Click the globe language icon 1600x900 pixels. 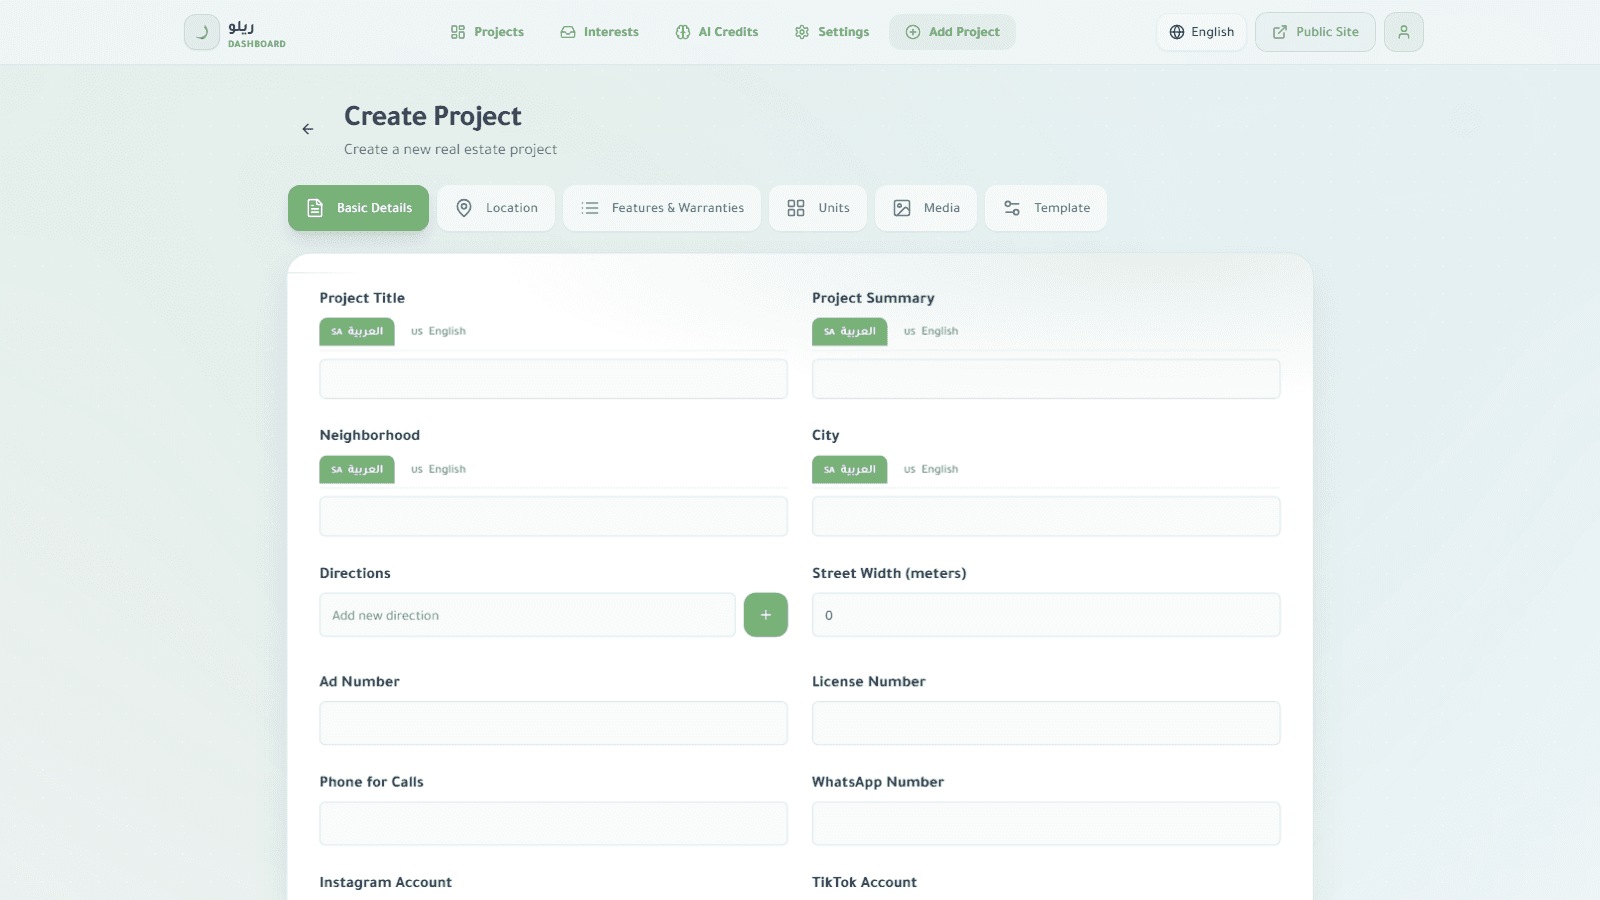click(1177, 32)
